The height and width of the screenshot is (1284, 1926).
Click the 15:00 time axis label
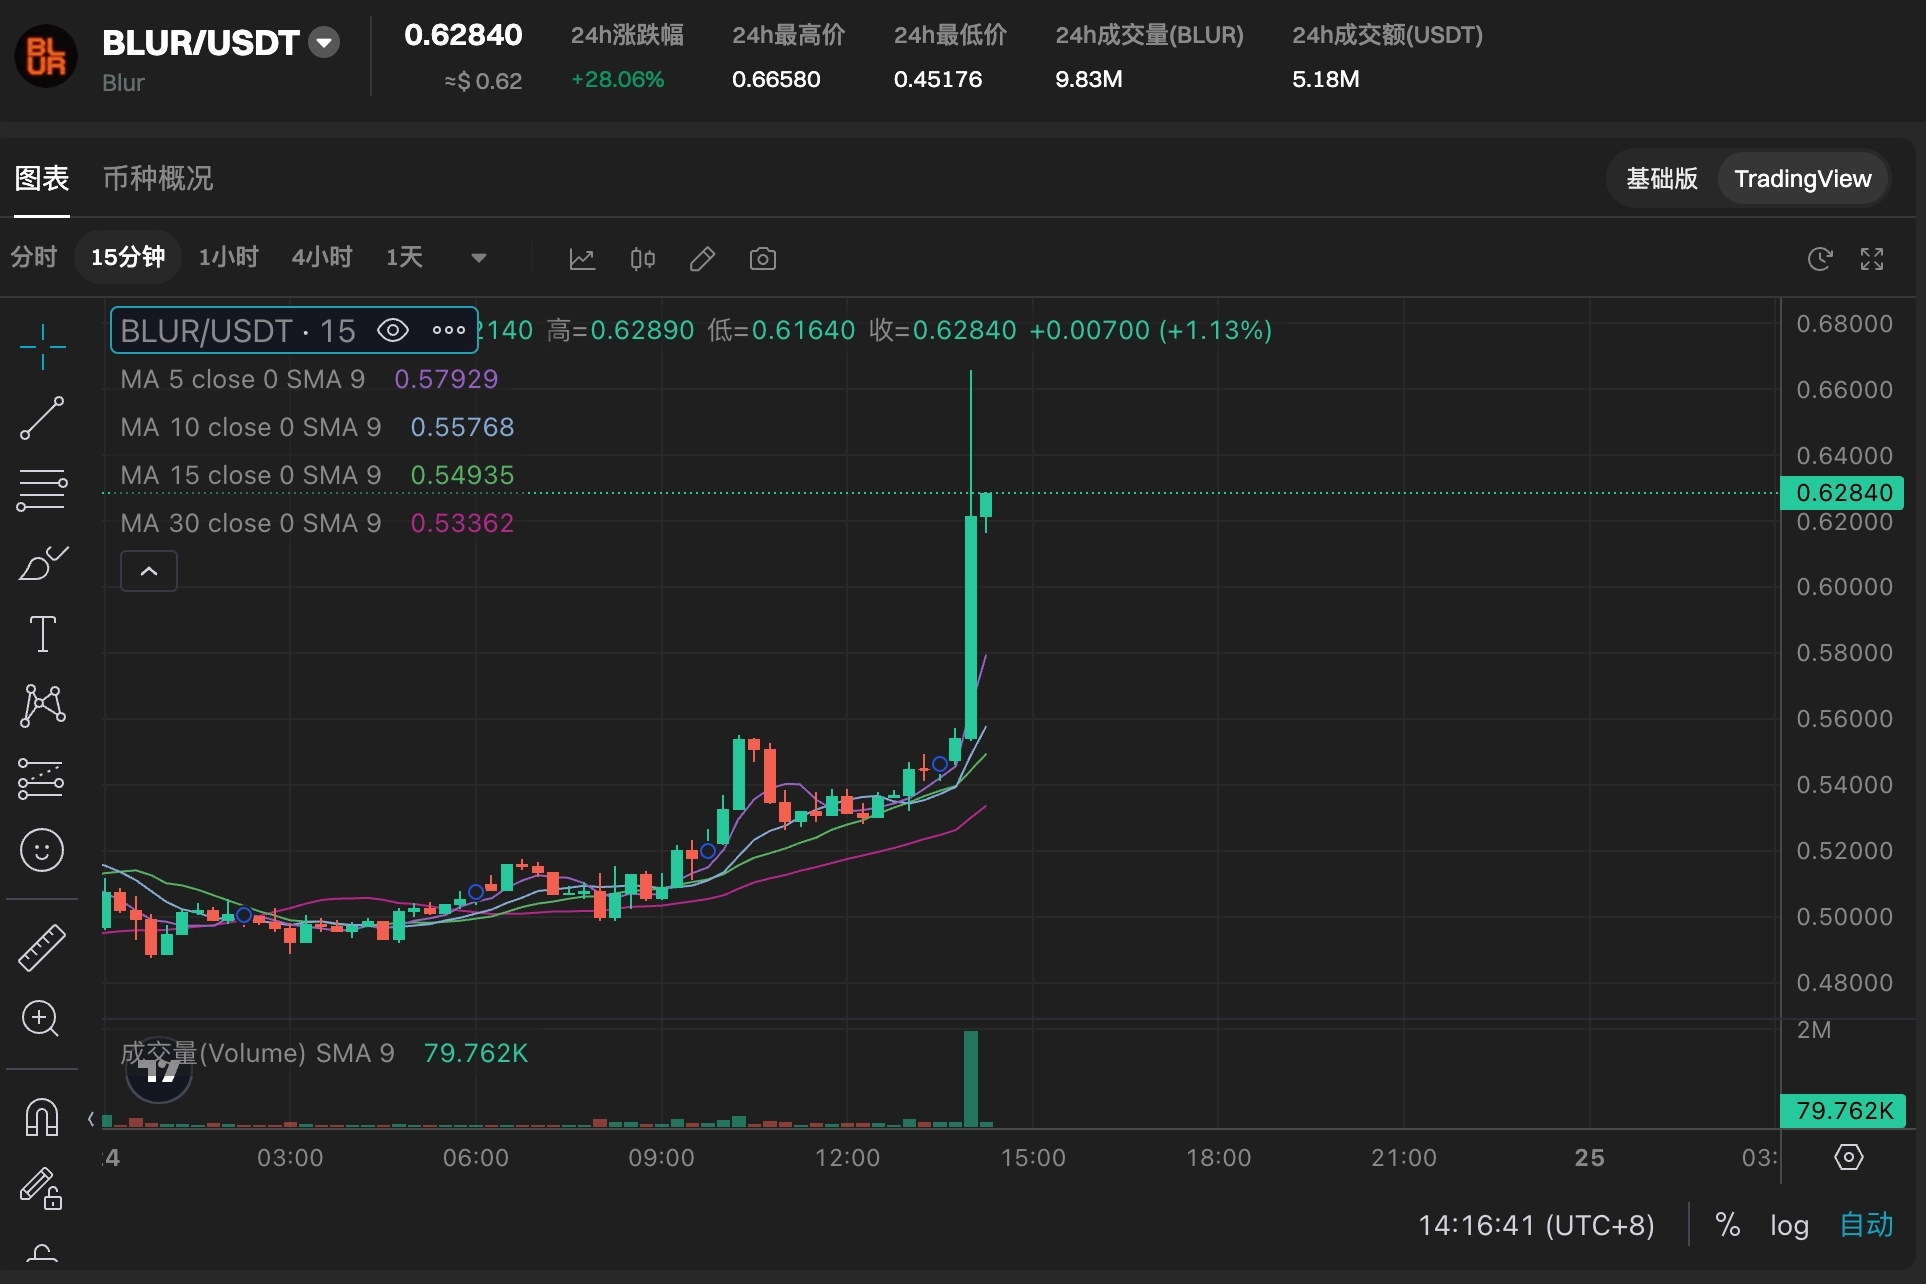pos(1033,1158)
